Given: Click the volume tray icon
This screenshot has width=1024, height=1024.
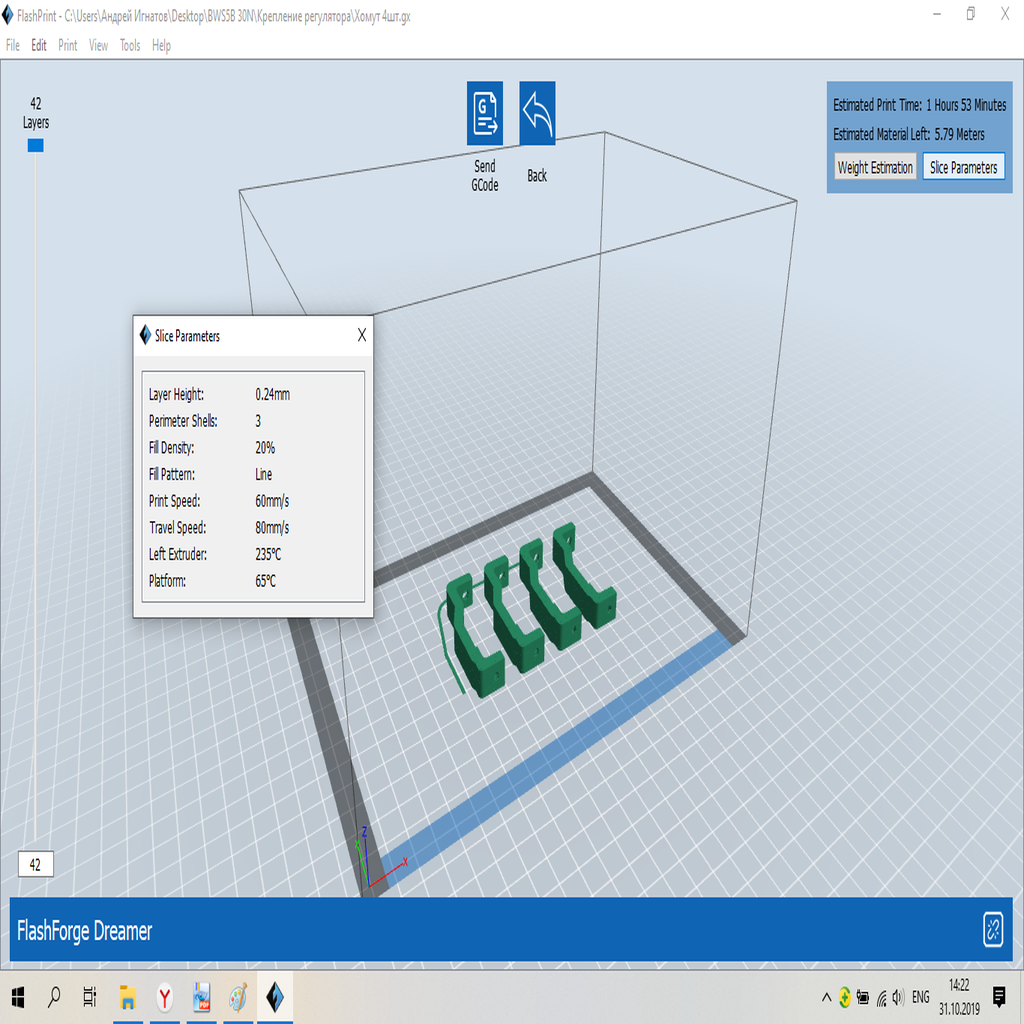Looking at the screenshot, I should pos(899,997).
